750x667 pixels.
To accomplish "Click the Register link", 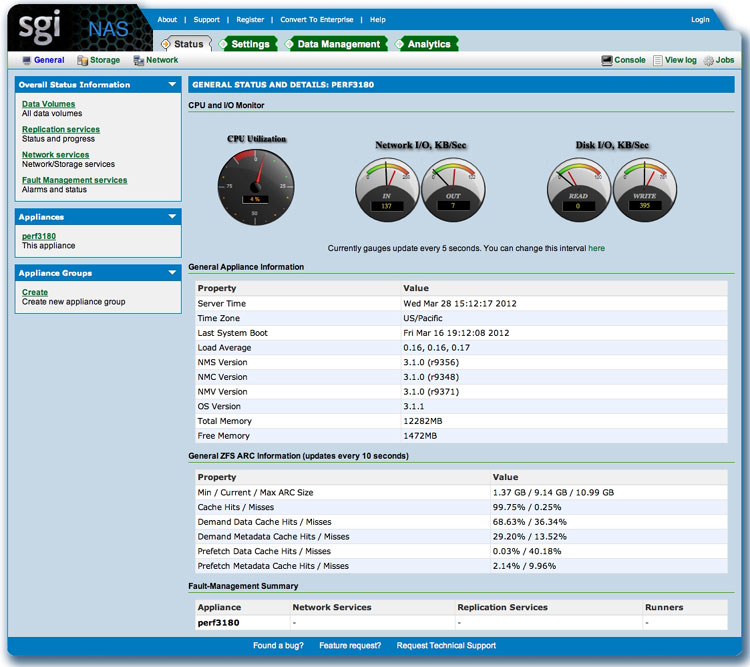I will pos(250,20).
